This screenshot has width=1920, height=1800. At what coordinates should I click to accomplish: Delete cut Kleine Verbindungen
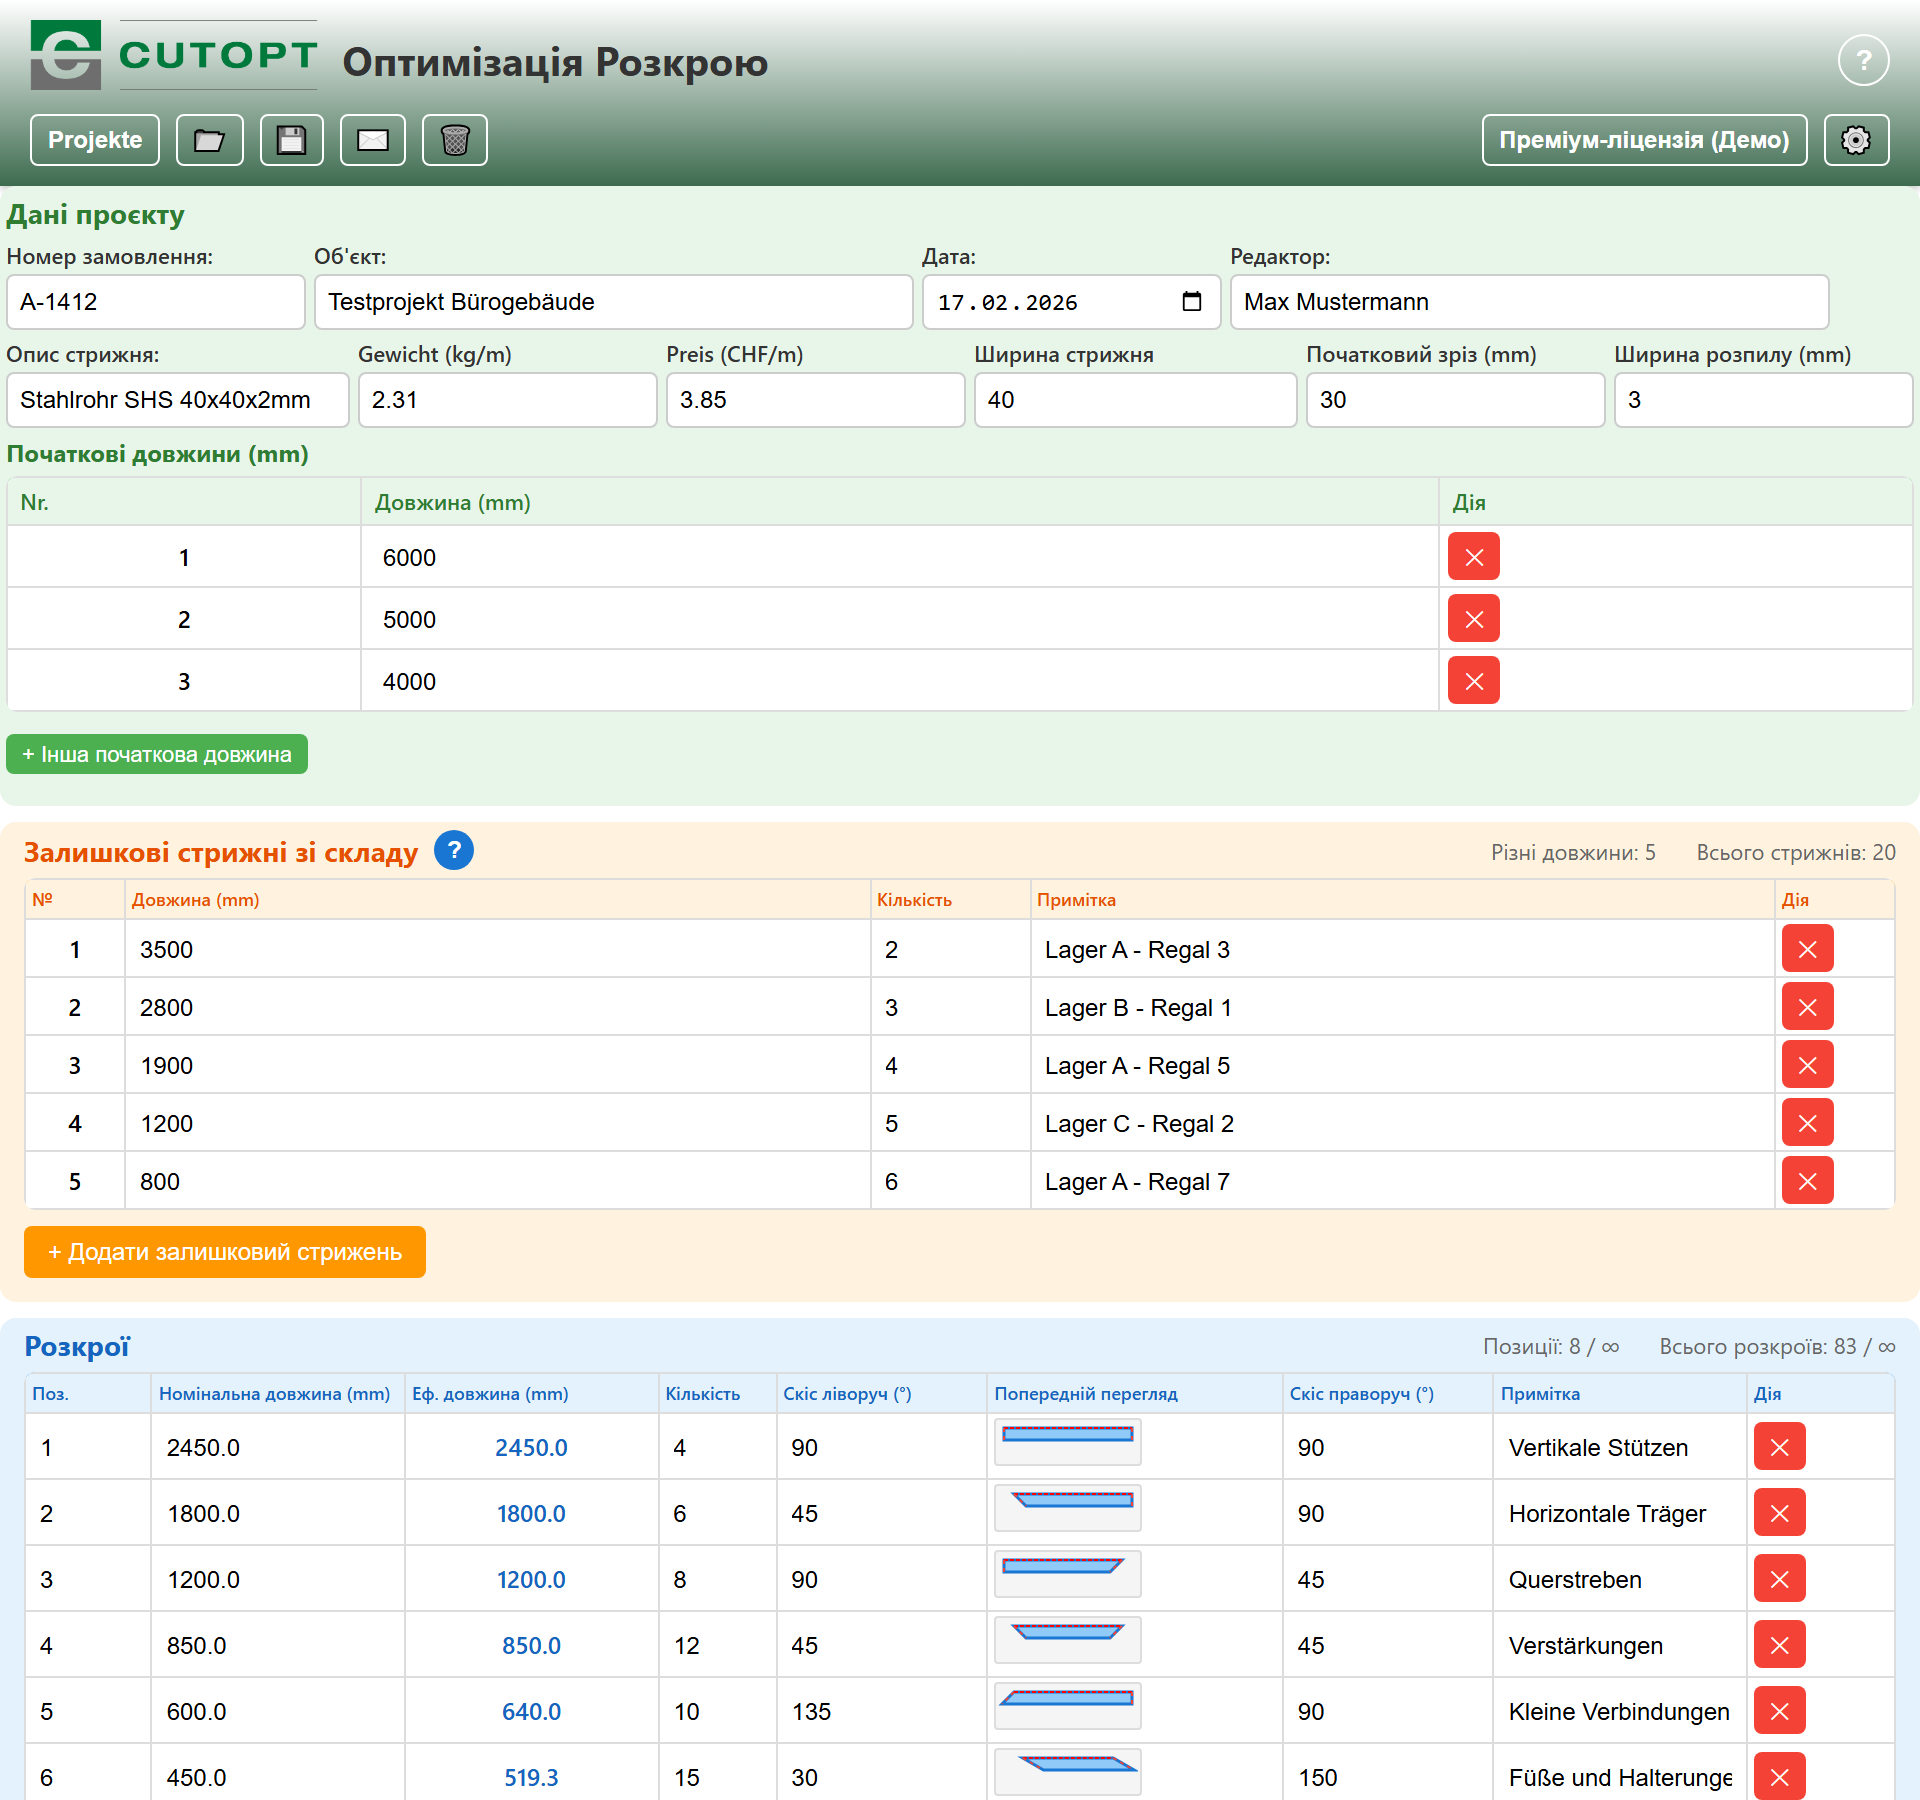(x=1780, y=1711)
